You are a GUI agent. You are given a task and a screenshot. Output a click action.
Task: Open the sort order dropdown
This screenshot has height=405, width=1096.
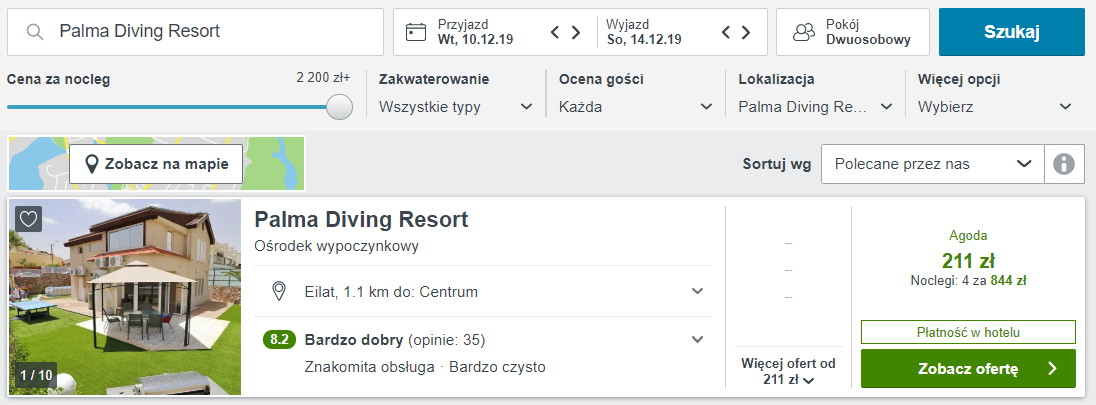(932, 164)
